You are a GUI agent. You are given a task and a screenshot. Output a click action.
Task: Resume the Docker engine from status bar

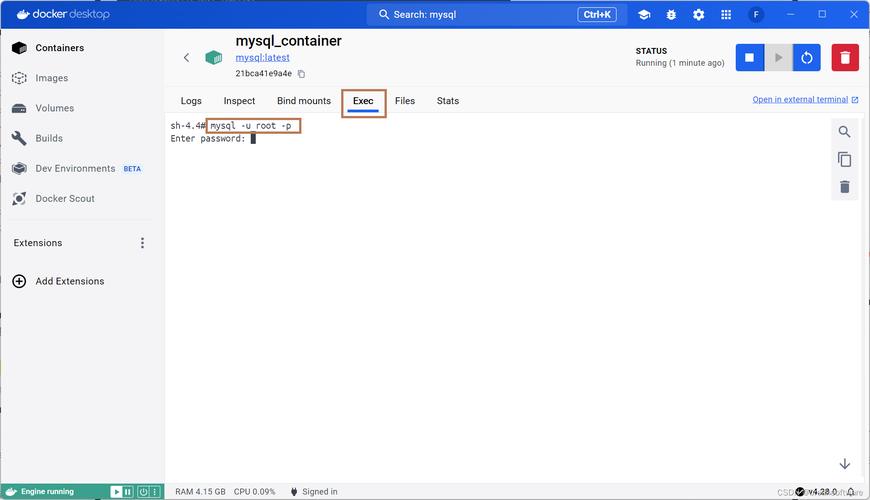click(x=116, y=492)
